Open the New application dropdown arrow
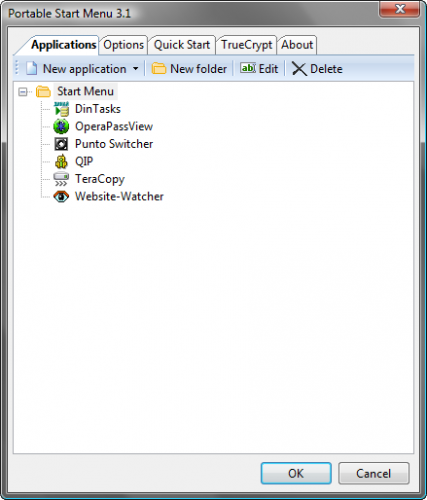 point(135,69)
